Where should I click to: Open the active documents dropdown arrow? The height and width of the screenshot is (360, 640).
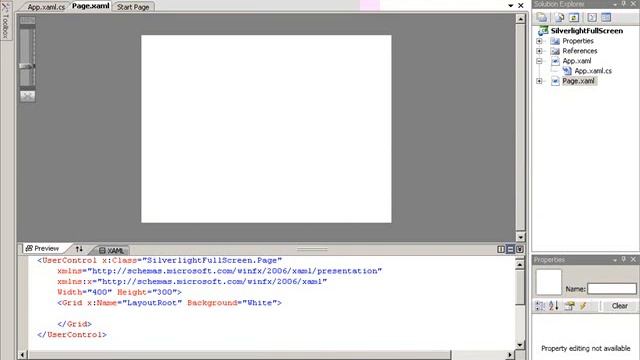511,6
